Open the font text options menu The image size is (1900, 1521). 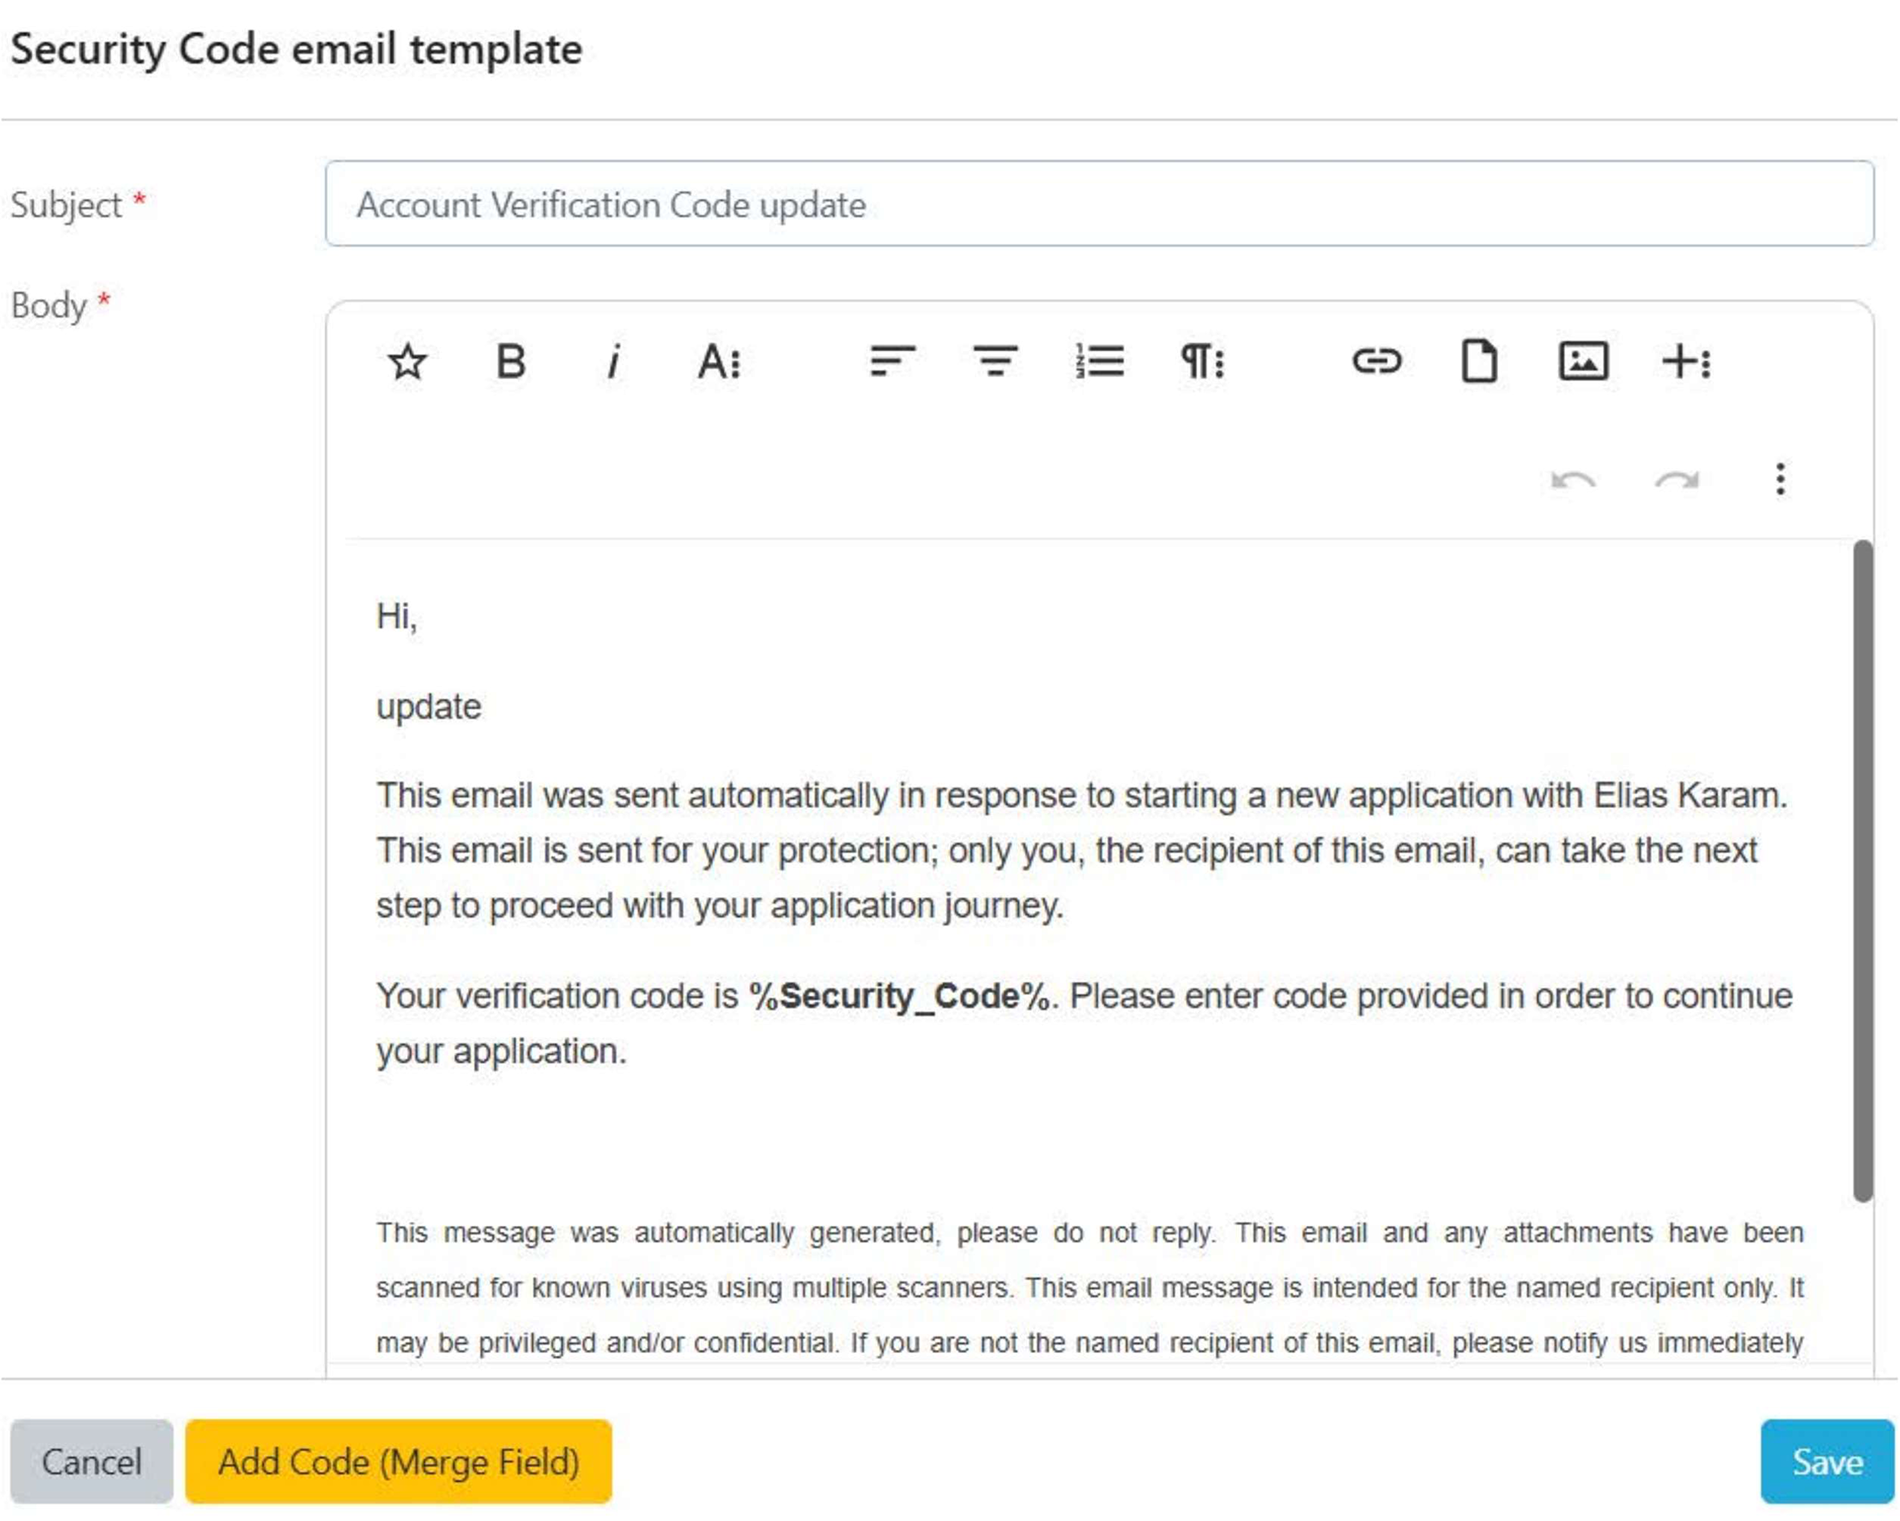(x=719, y=361)
